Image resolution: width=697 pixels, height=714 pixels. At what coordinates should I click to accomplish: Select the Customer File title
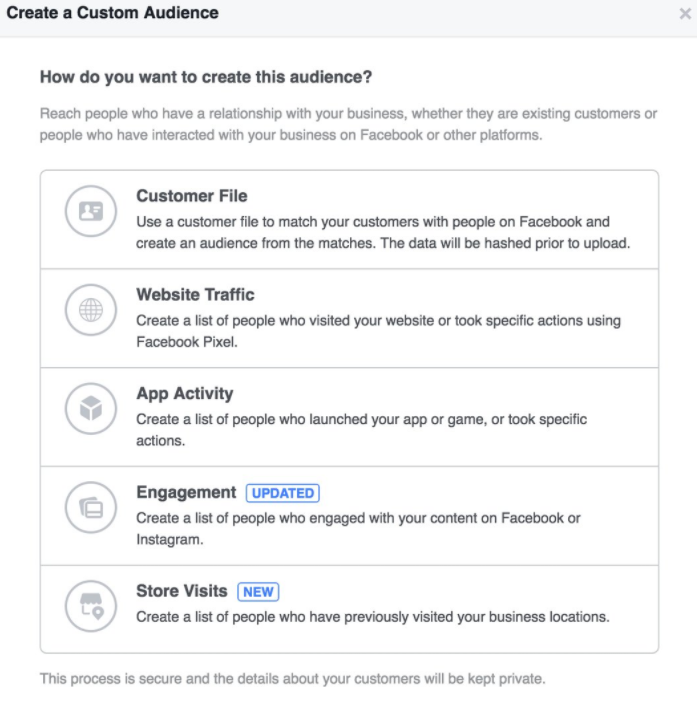point(191,196)
